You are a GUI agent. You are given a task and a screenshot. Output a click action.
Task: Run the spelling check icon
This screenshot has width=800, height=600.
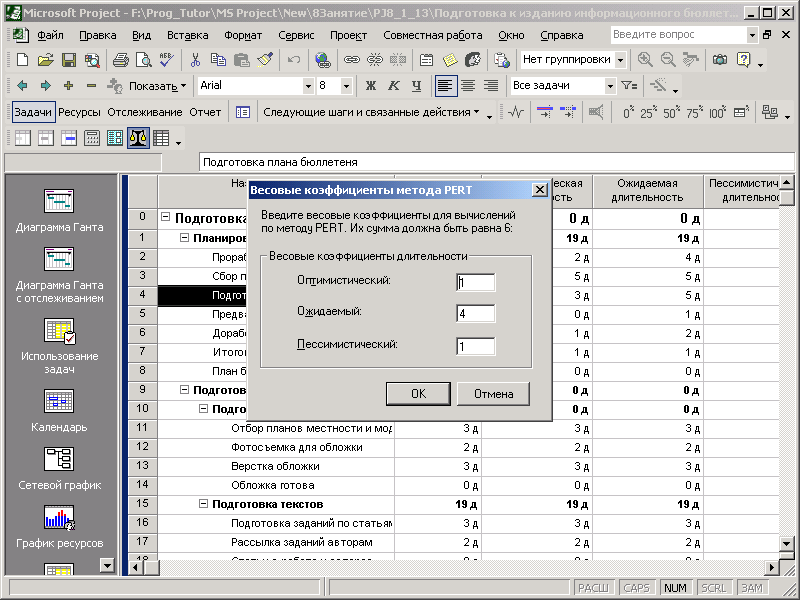166,60
